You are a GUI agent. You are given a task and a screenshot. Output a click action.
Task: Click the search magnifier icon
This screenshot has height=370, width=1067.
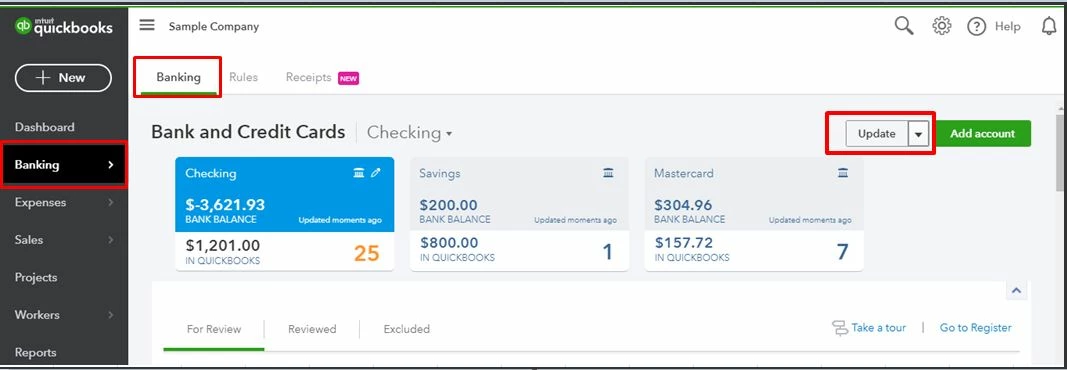[x=904, y=27]
